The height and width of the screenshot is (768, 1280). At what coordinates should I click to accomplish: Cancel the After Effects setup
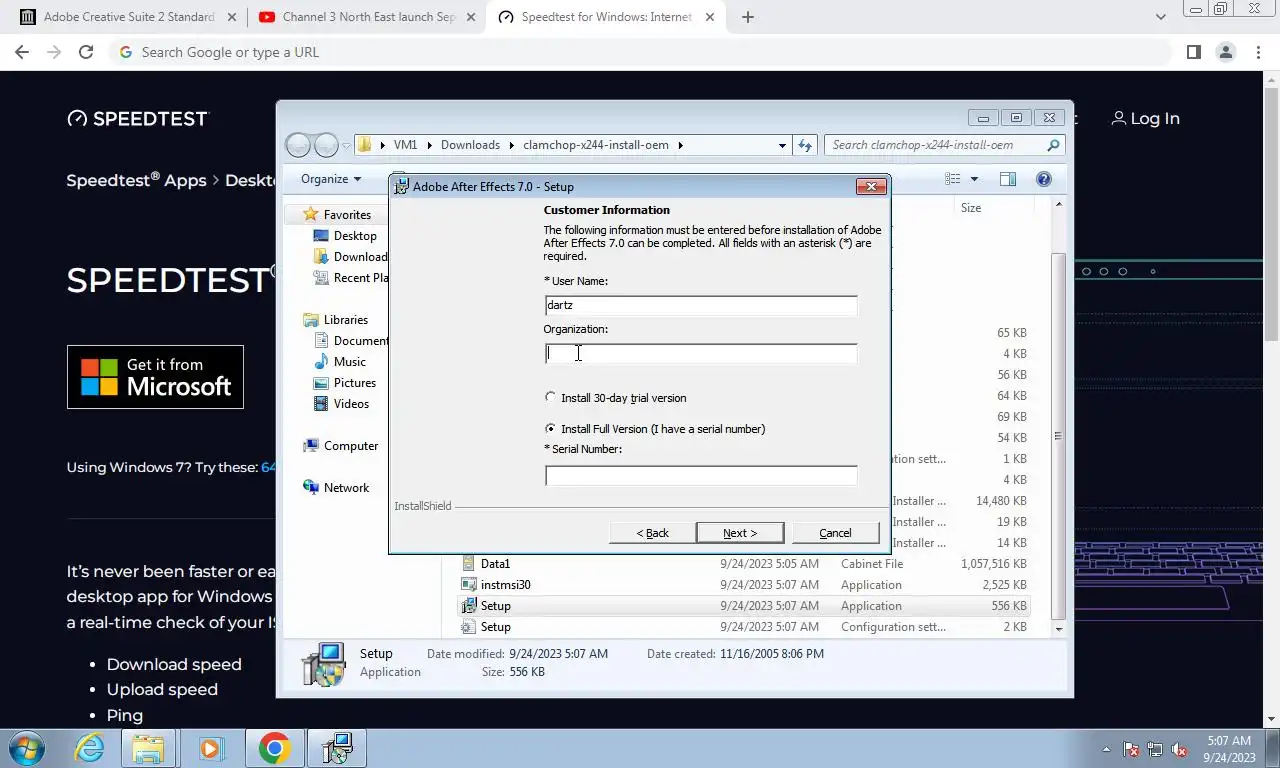(835, 533)
